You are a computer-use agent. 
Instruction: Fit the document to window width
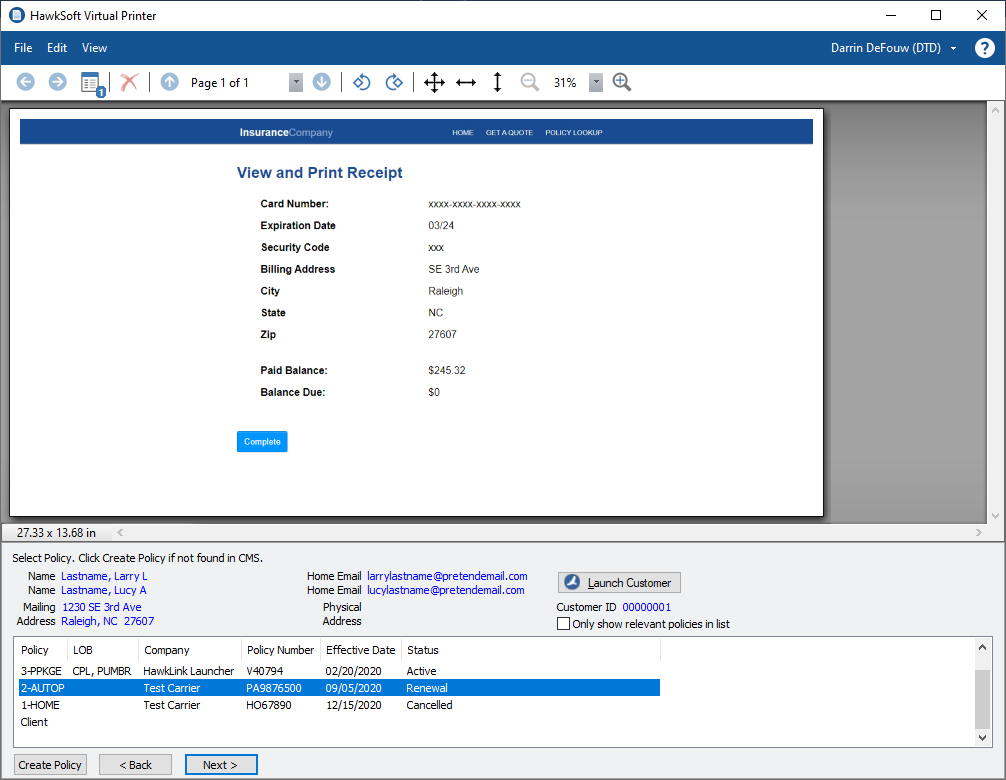tap(466, 82)
